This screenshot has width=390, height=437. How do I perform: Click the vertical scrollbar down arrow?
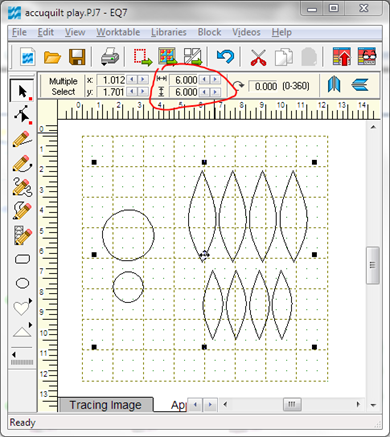[373, 405]
